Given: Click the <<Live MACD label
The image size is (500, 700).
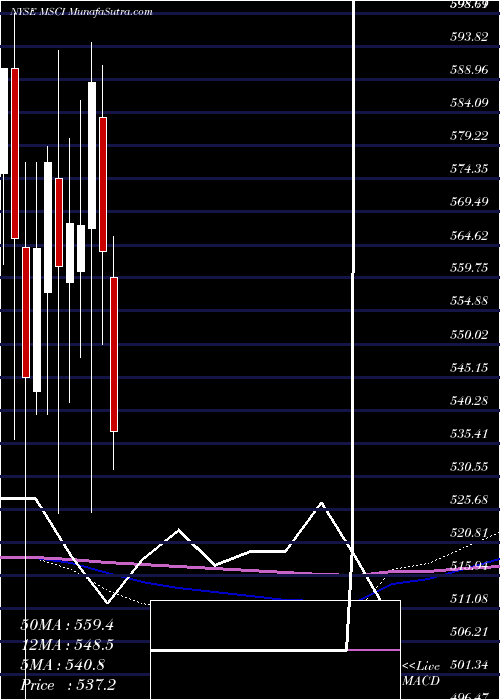Looking at the screenshot, I should pyautogui.click(x=421, y=674).
